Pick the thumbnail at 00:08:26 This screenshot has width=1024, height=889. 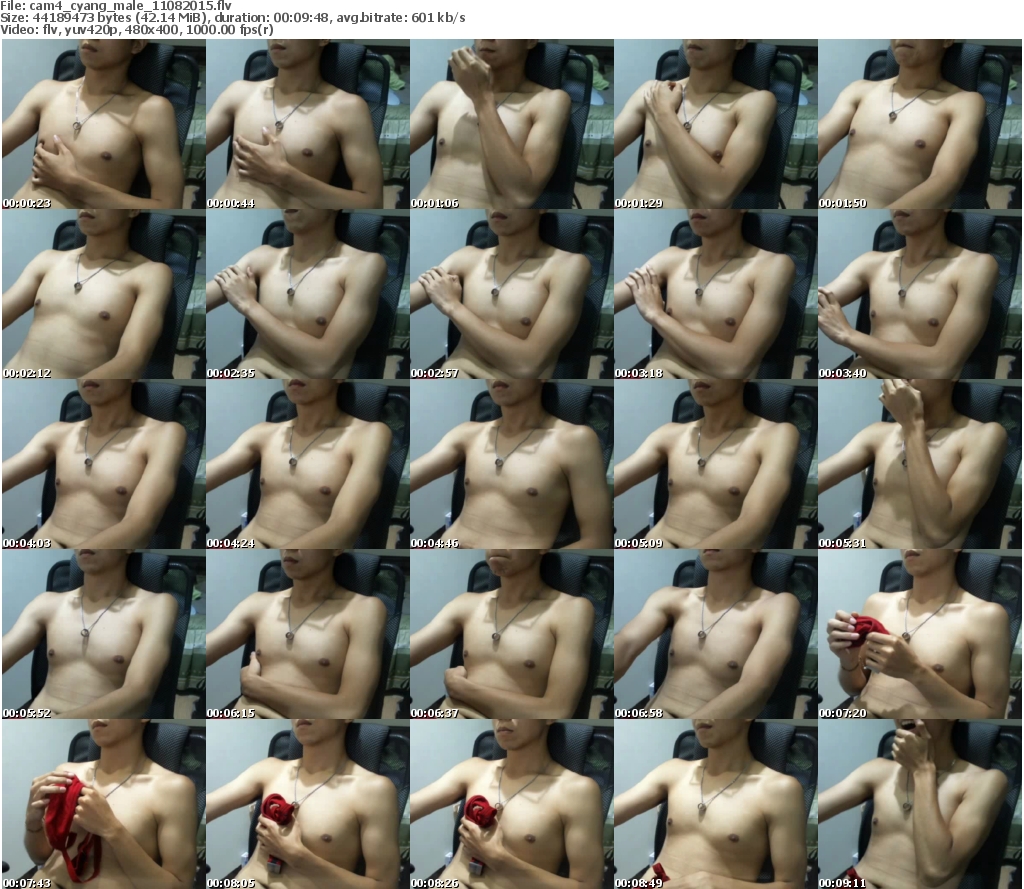[511, 804]
